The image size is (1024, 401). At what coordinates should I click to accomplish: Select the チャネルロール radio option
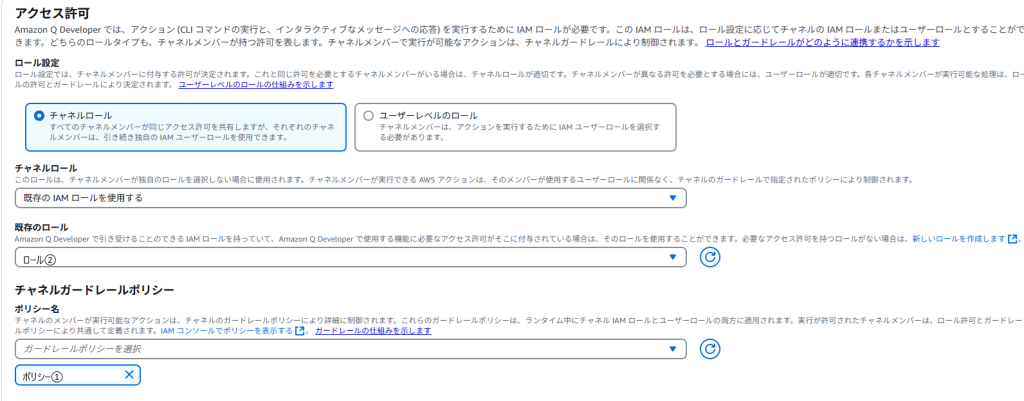pyautogui.click(x=39, y=115)
